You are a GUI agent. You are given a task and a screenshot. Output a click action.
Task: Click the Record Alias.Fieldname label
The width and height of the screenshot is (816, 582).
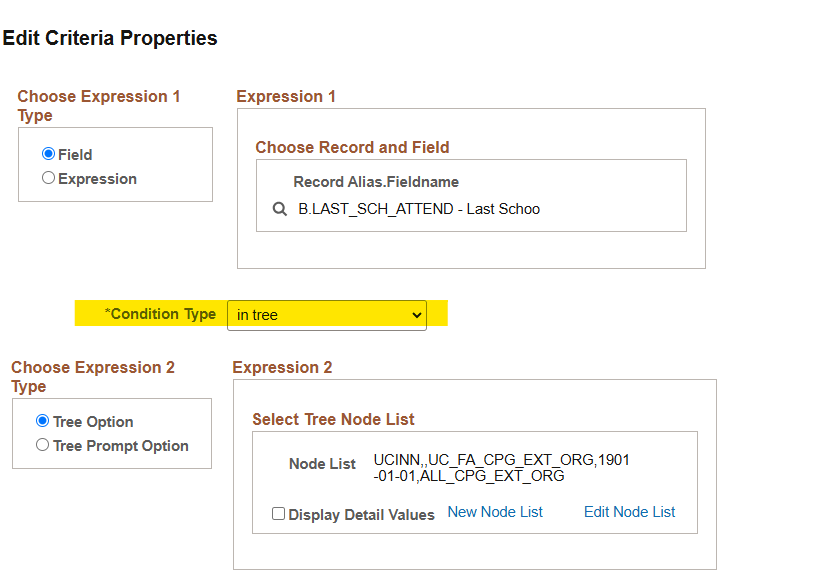coord(376,182)
